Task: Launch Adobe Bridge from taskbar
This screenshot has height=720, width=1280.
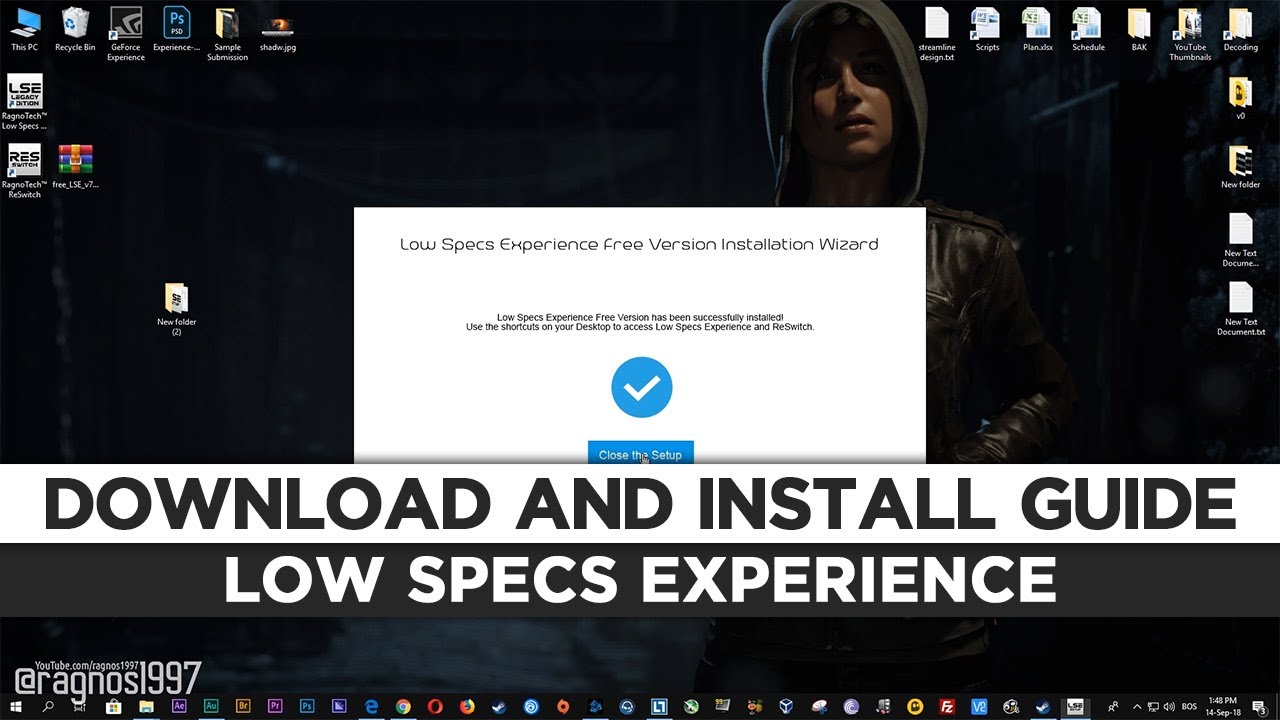Action: [243, 706]
